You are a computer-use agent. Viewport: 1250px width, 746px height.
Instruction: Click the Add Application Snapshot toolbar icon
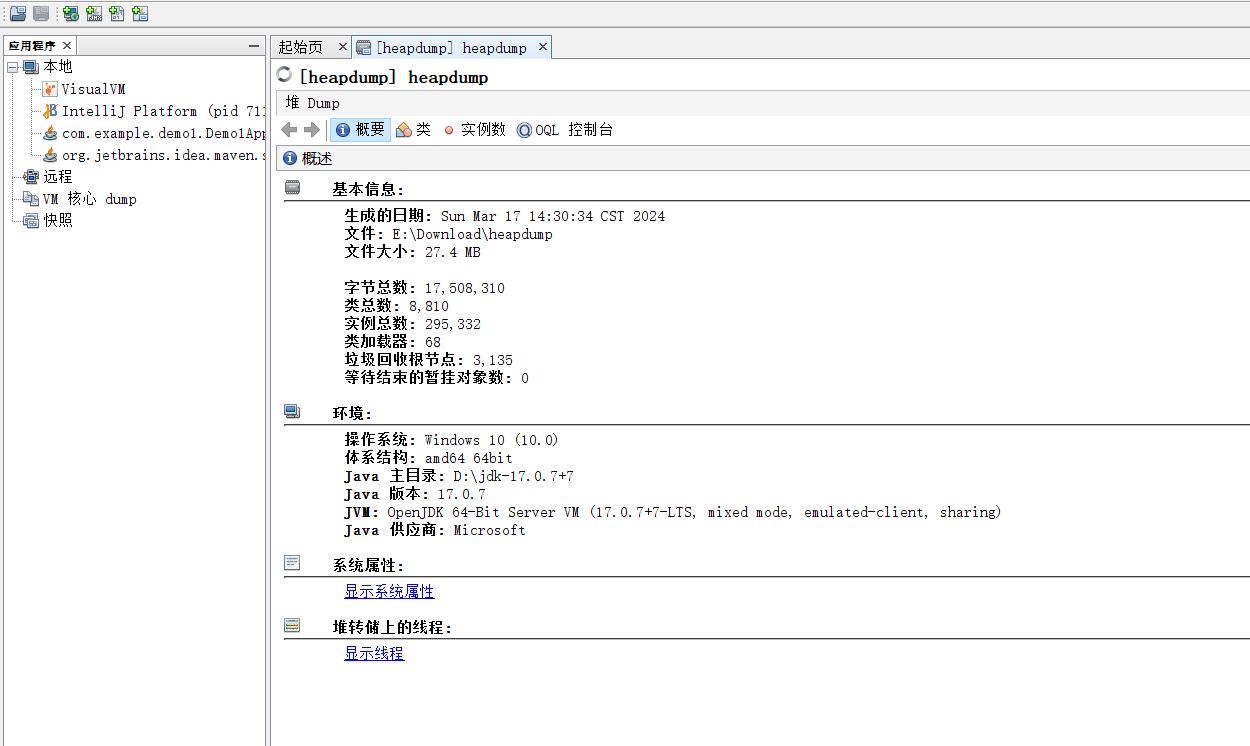click(140, 13)
